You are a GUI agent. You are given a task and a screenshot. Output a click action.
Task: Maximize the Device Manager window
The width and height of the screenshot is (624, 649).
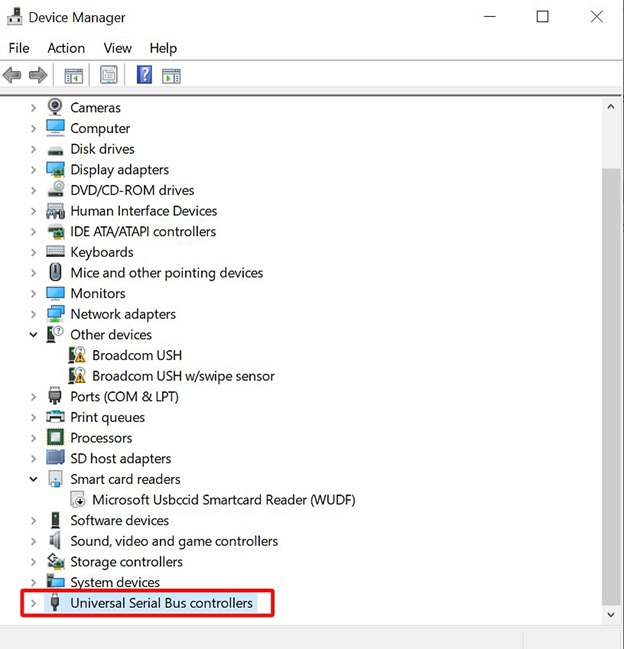pos(542,17)
